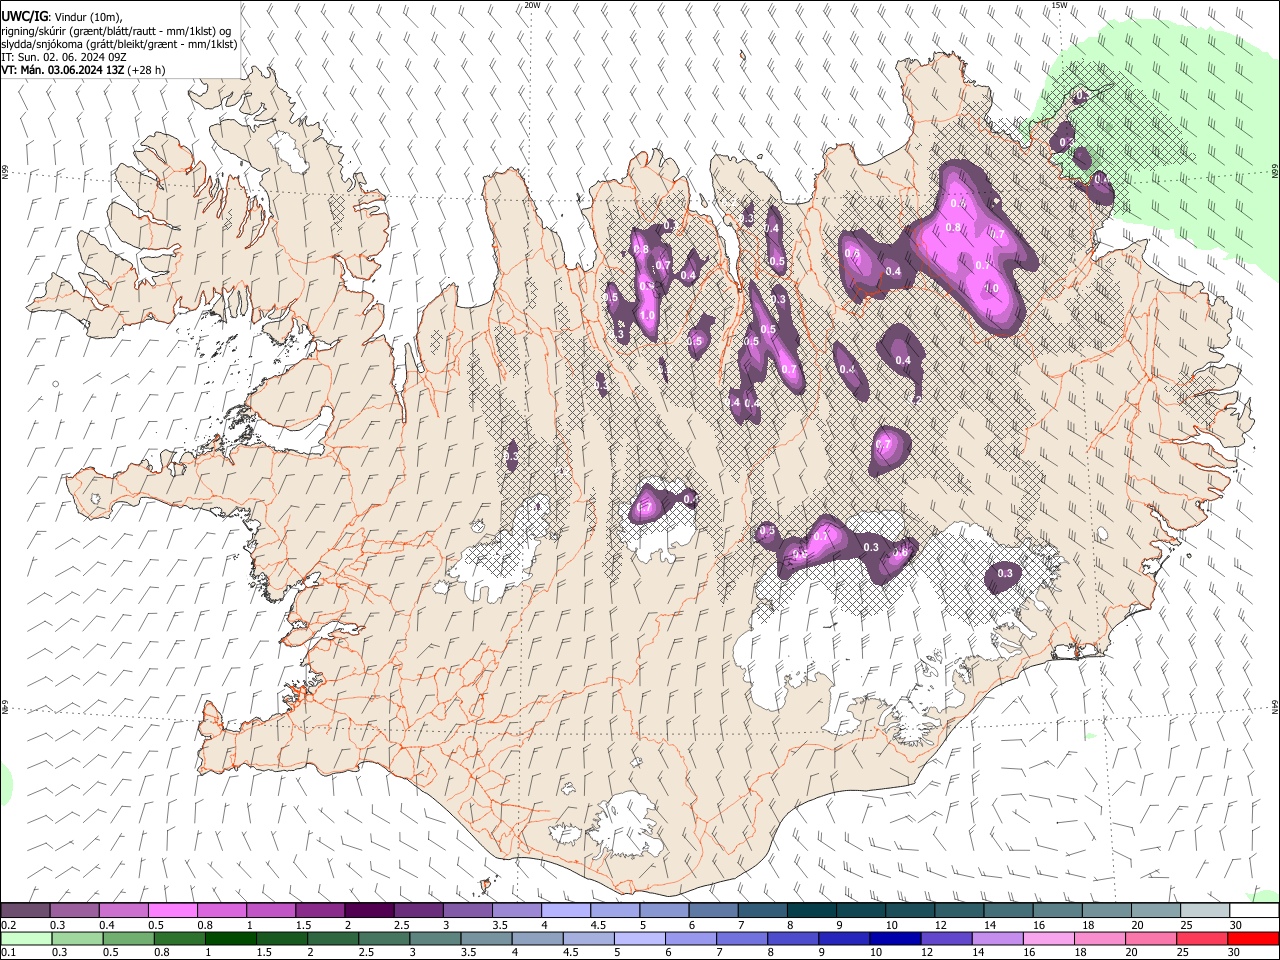This screenshot has height=960, width=1280.
Task: Click the '15W' longitude label
Action: (1060, 5)
